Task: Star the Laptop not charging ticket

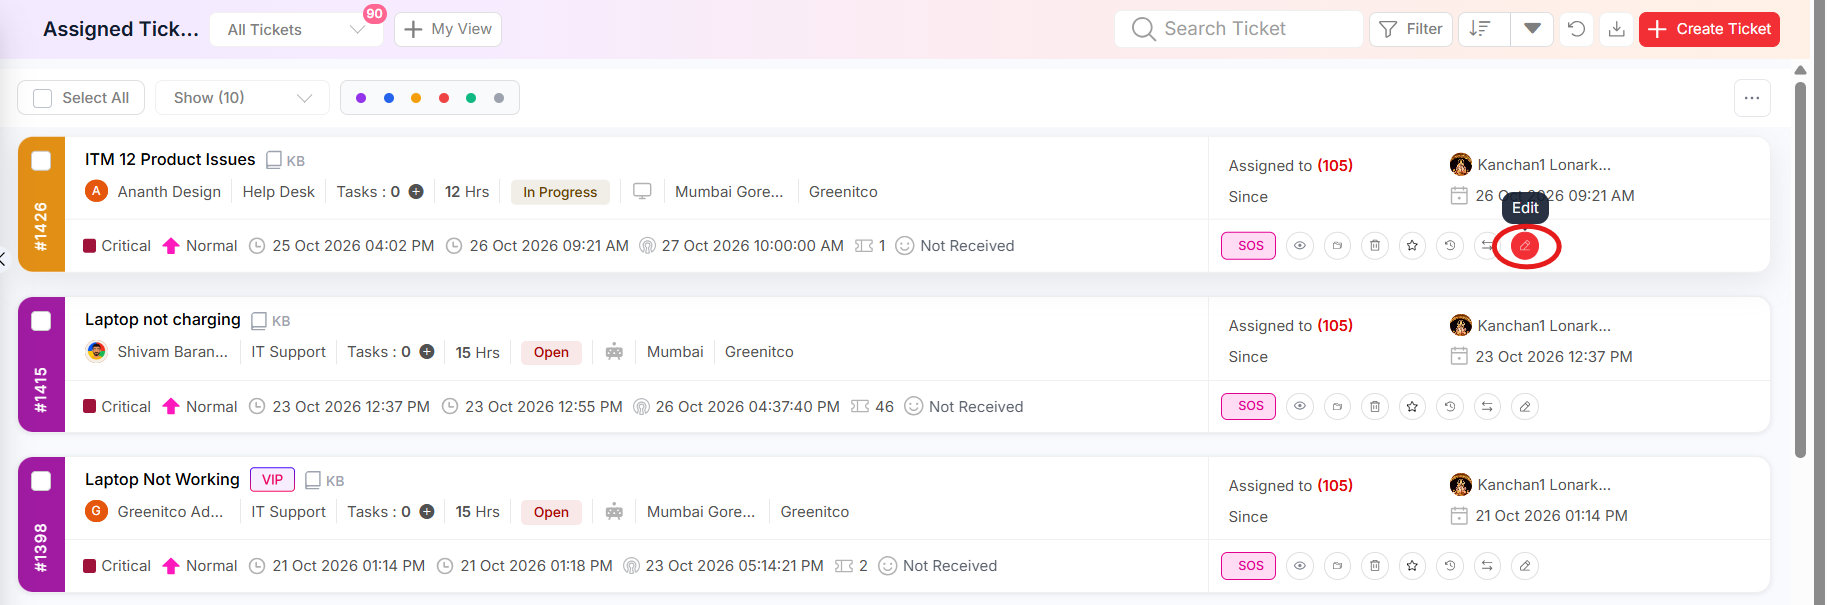Action: (x=1412, y=406)
